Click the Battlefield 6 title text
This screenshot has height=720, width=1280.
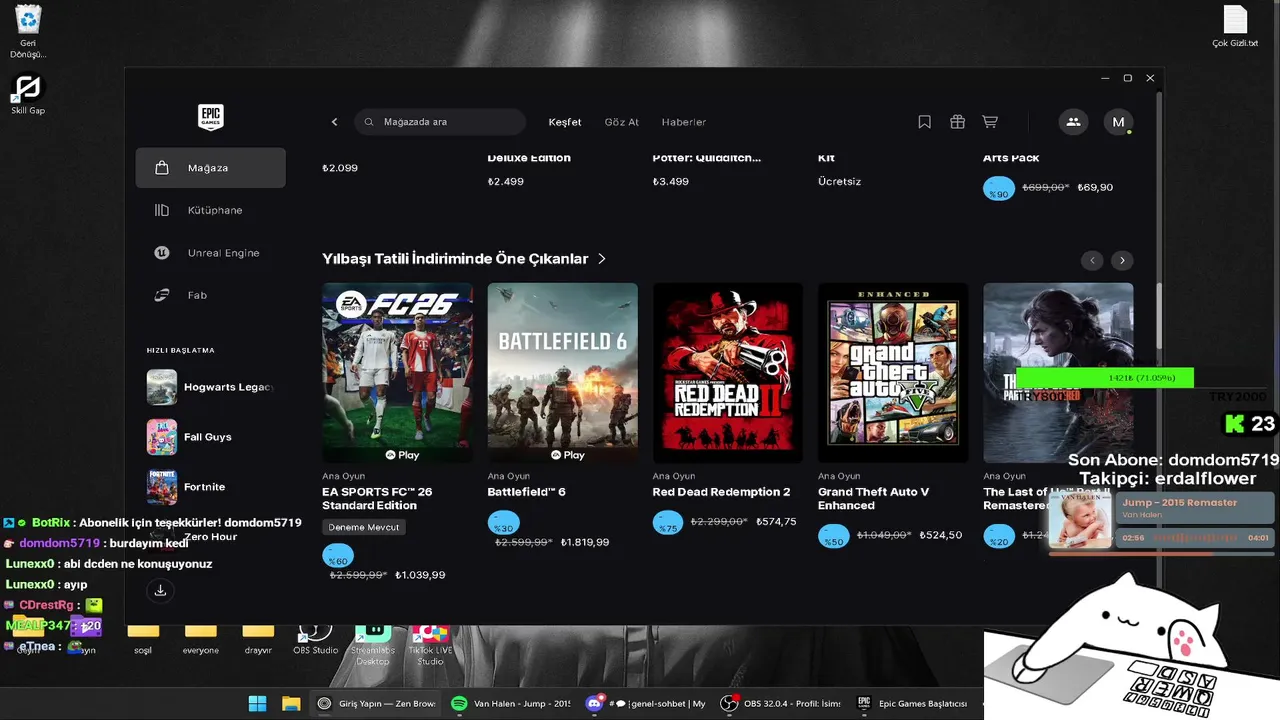[526, 492]
